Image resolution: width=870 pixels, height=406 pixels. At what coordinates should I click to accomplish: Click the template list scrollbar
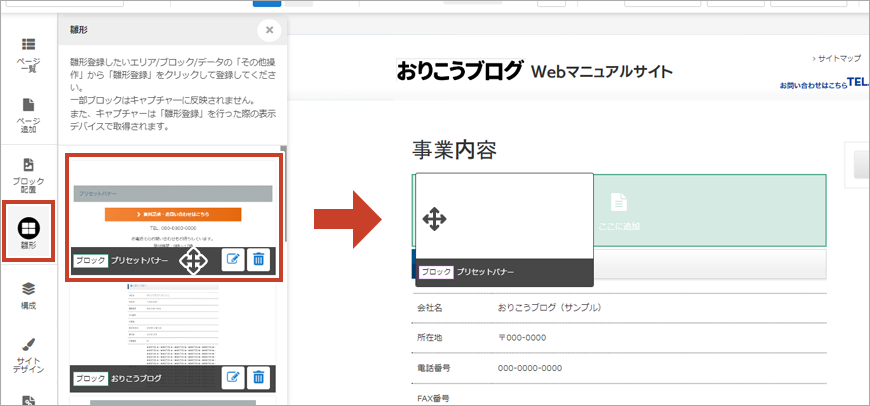tap(284, 190)
